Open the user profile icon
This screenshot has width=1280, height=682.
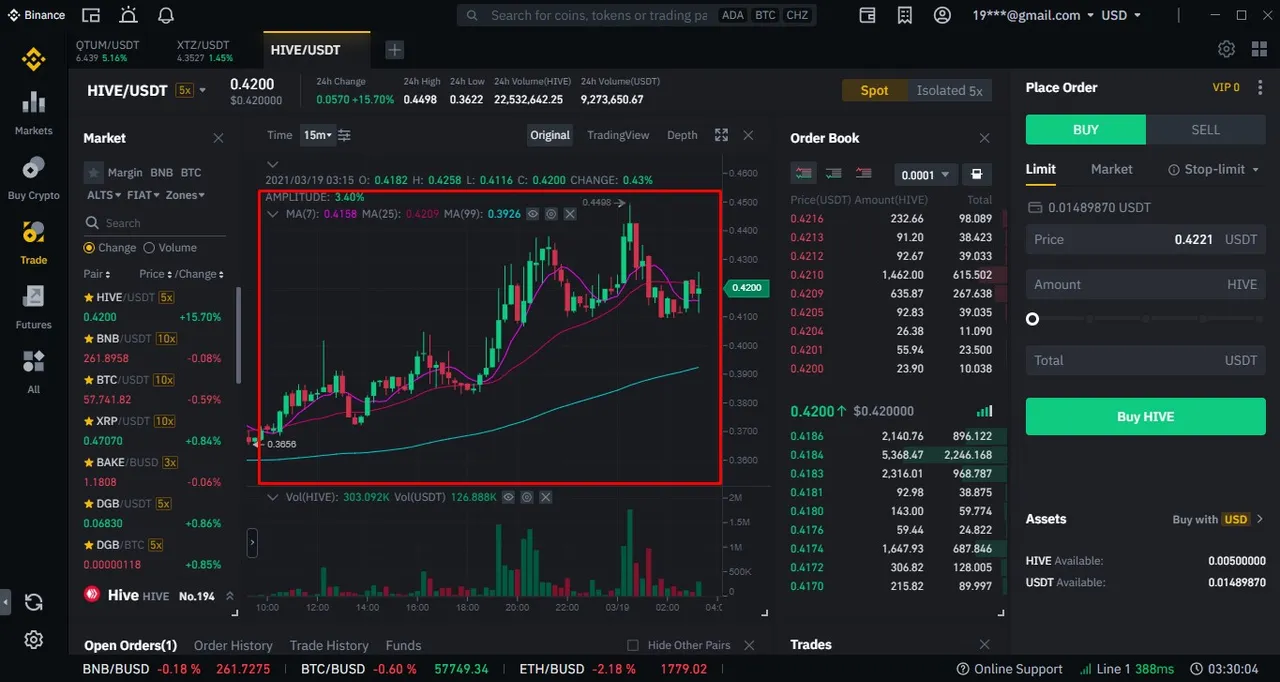942,15
